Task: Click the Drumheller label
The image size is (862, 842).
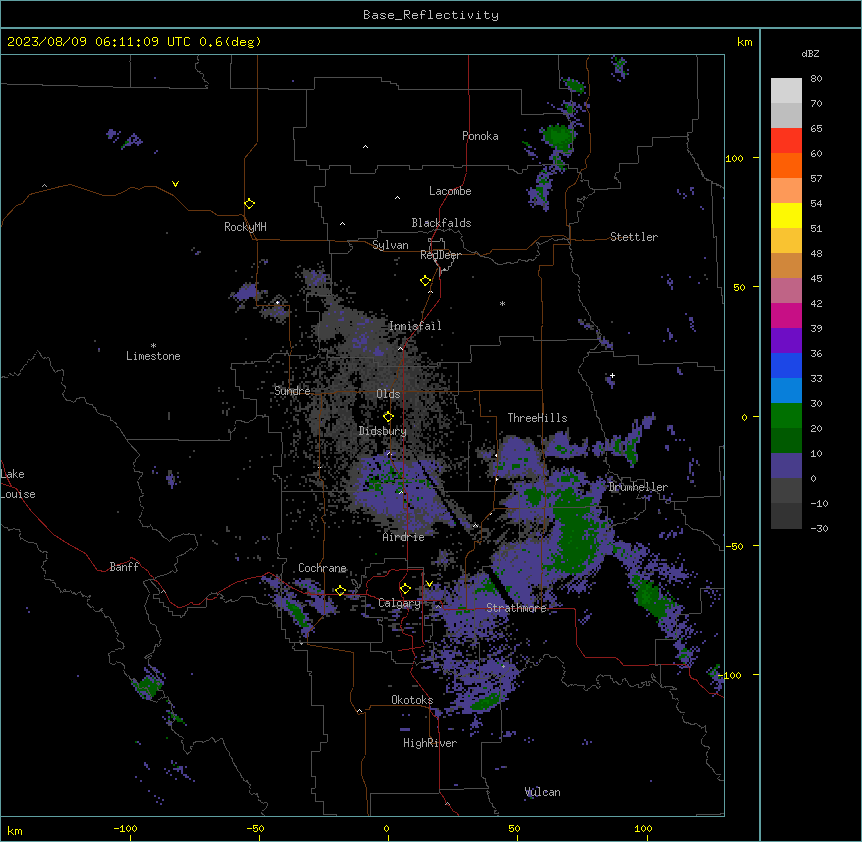Action: coord(638,487)
